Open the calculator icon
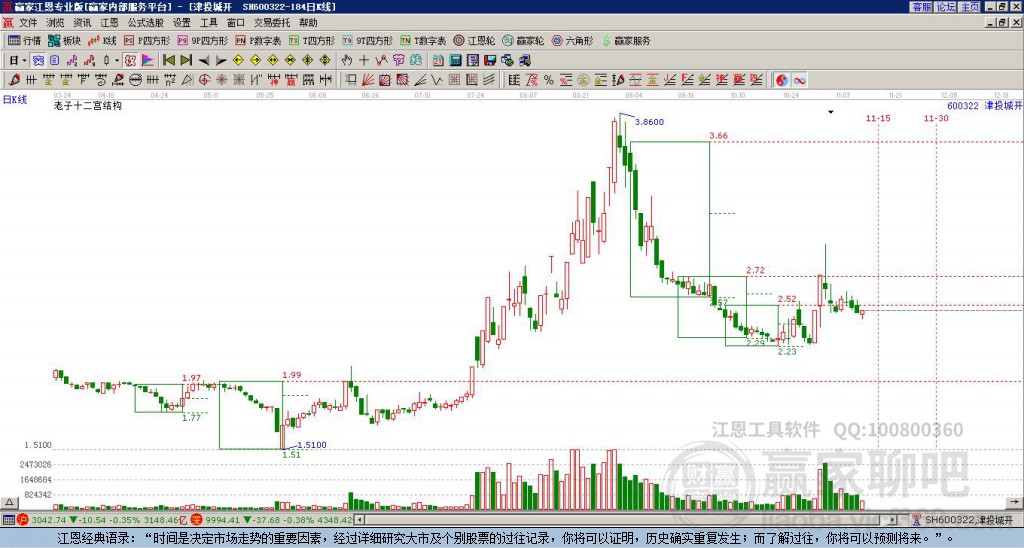1024x548 pixels. (x=455, y=61)
